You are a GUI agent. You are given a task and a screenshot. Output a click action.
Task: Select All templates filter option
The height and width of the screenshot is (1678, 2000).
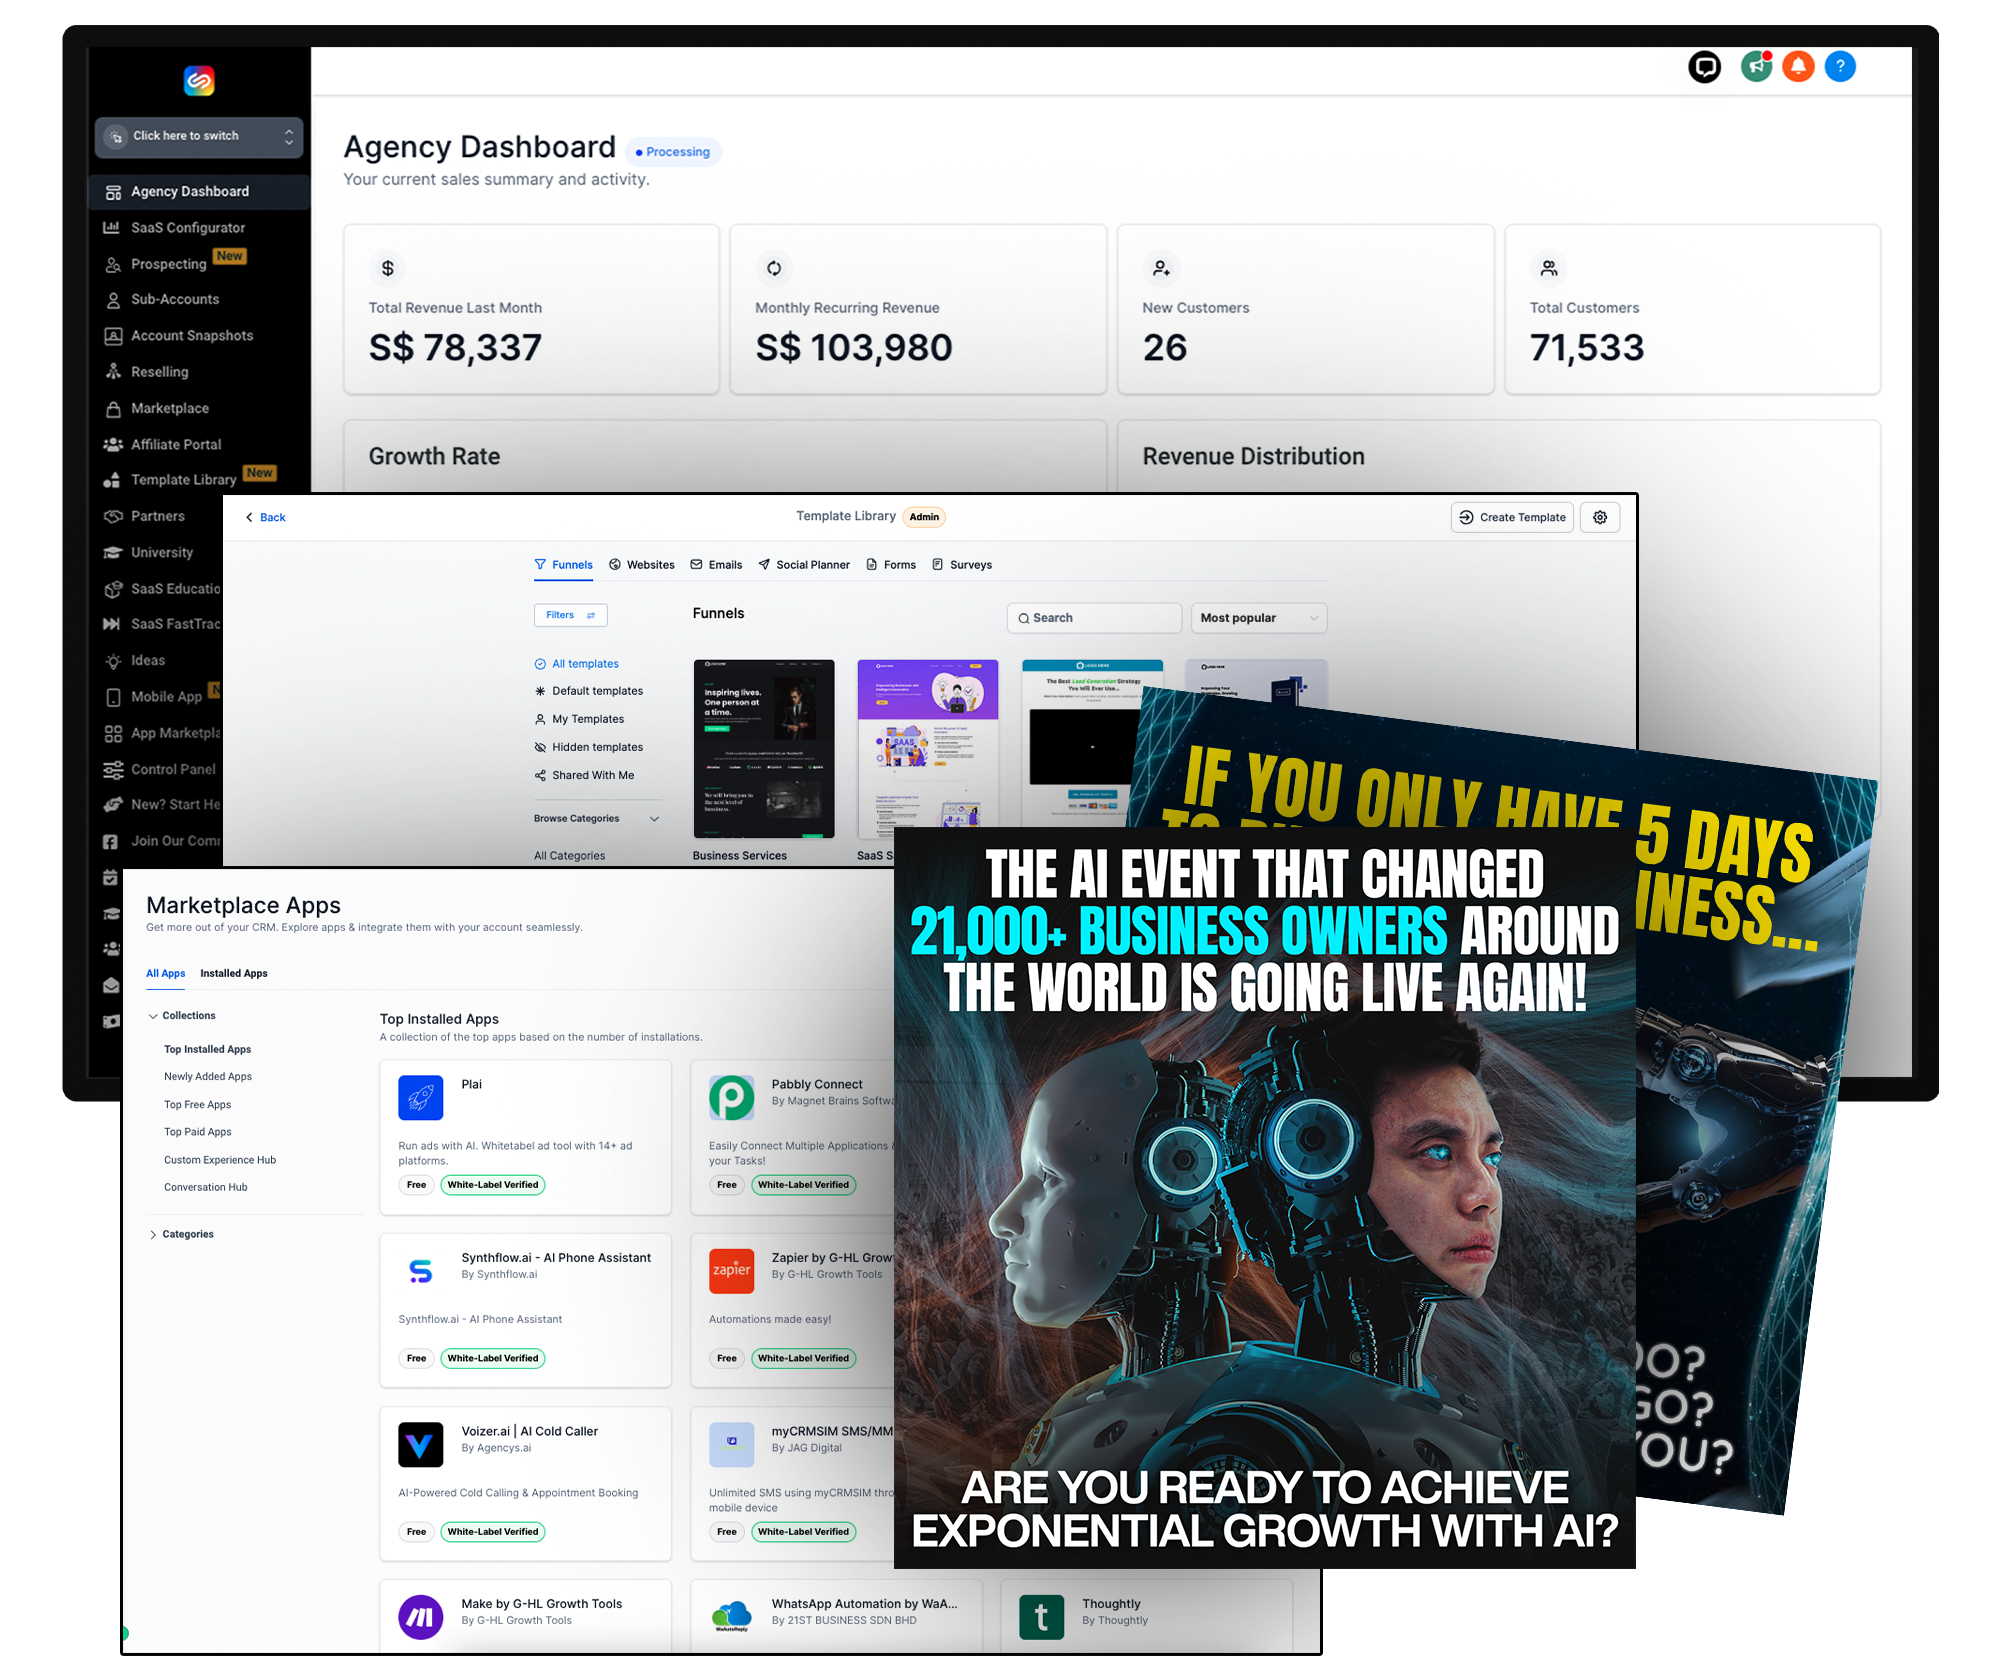[585, 664]
